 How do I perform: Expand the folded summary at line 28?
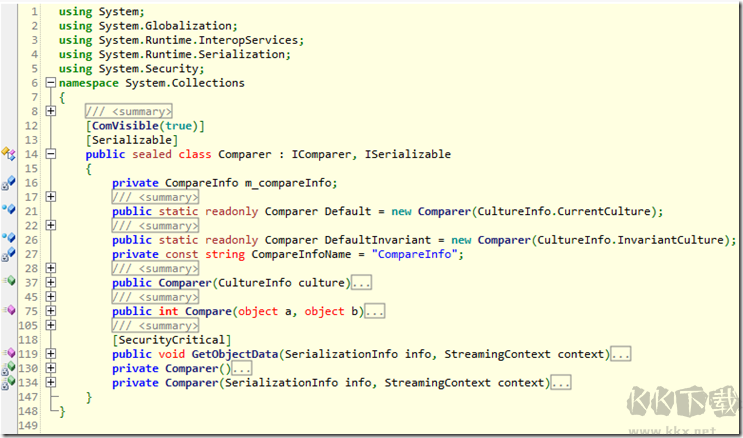[50, 268]
